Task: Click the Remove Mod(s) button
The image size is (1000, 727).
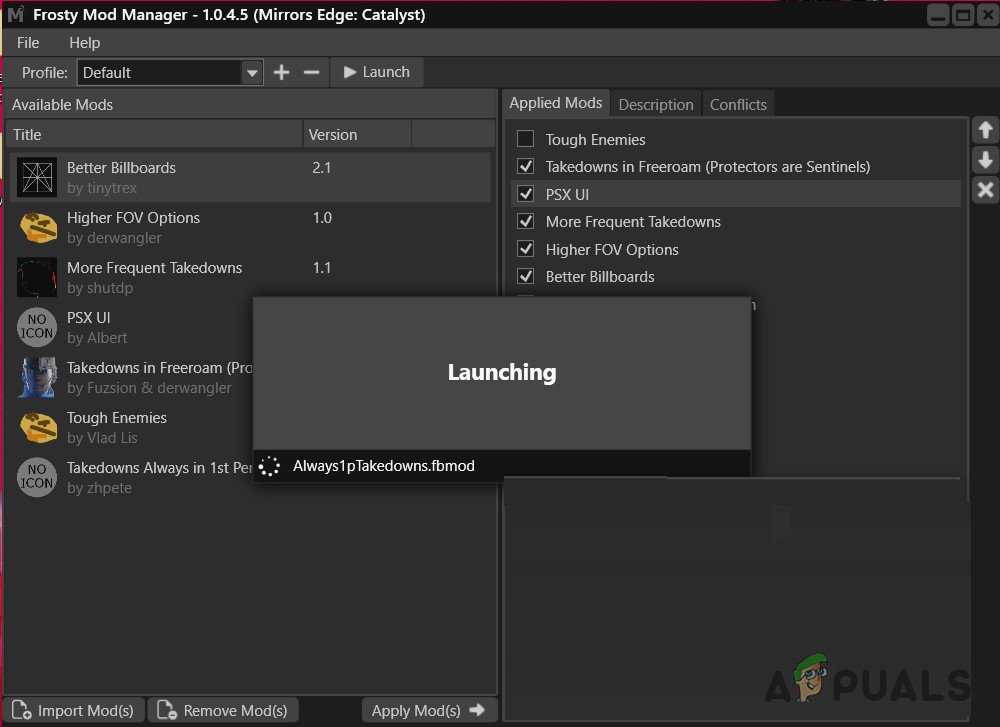Action: 223,710
